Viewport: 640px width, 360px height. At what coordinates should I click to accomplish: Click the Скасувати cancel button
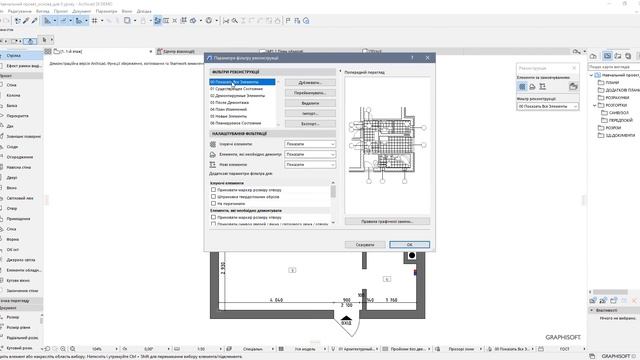pyautogui.click(x=365, y=244)
